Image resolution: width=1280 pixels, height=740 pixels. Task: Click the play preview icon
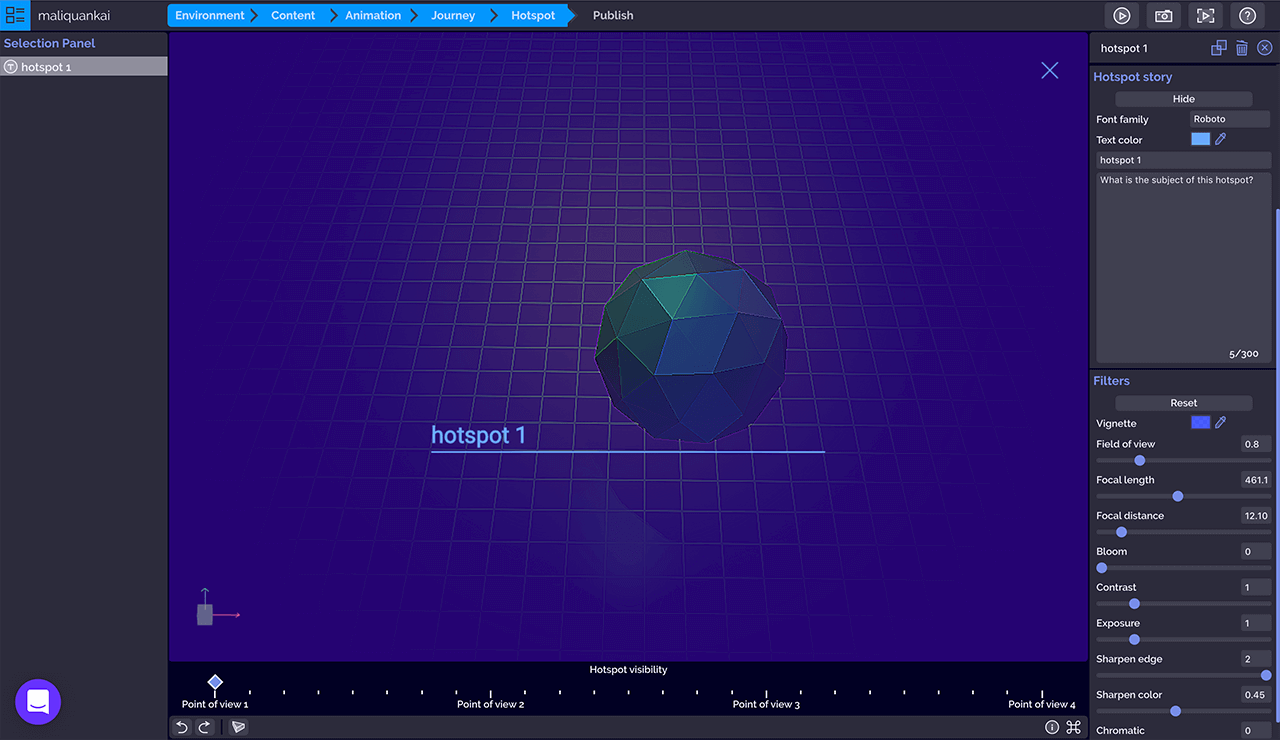[1122, 16]
